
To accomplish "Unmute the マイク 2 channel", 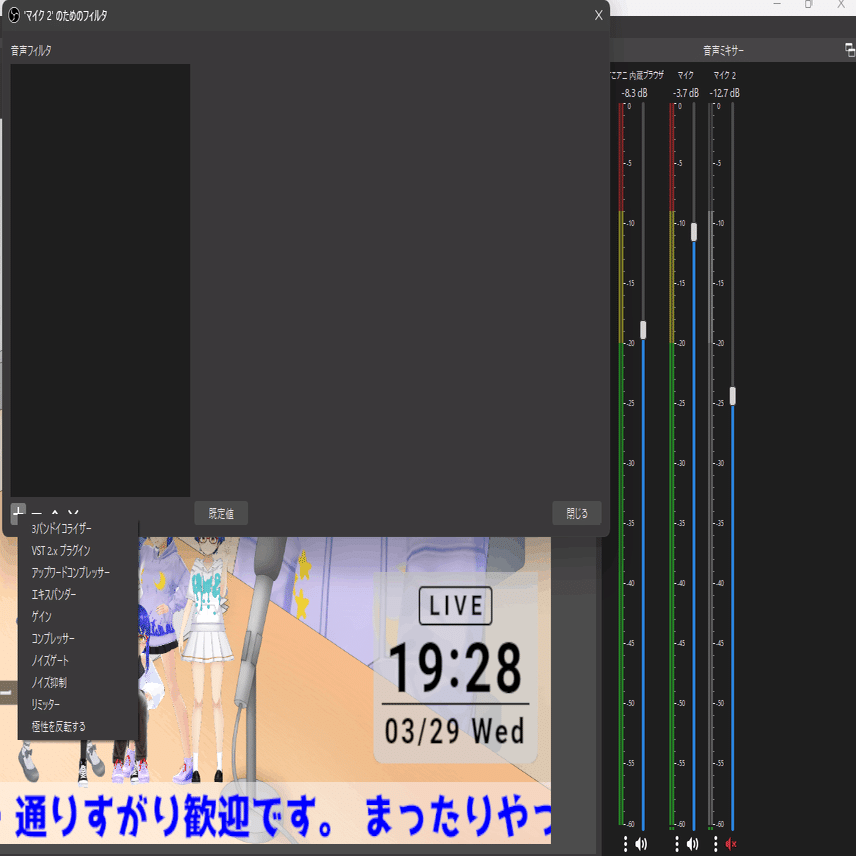I will 730,843.
